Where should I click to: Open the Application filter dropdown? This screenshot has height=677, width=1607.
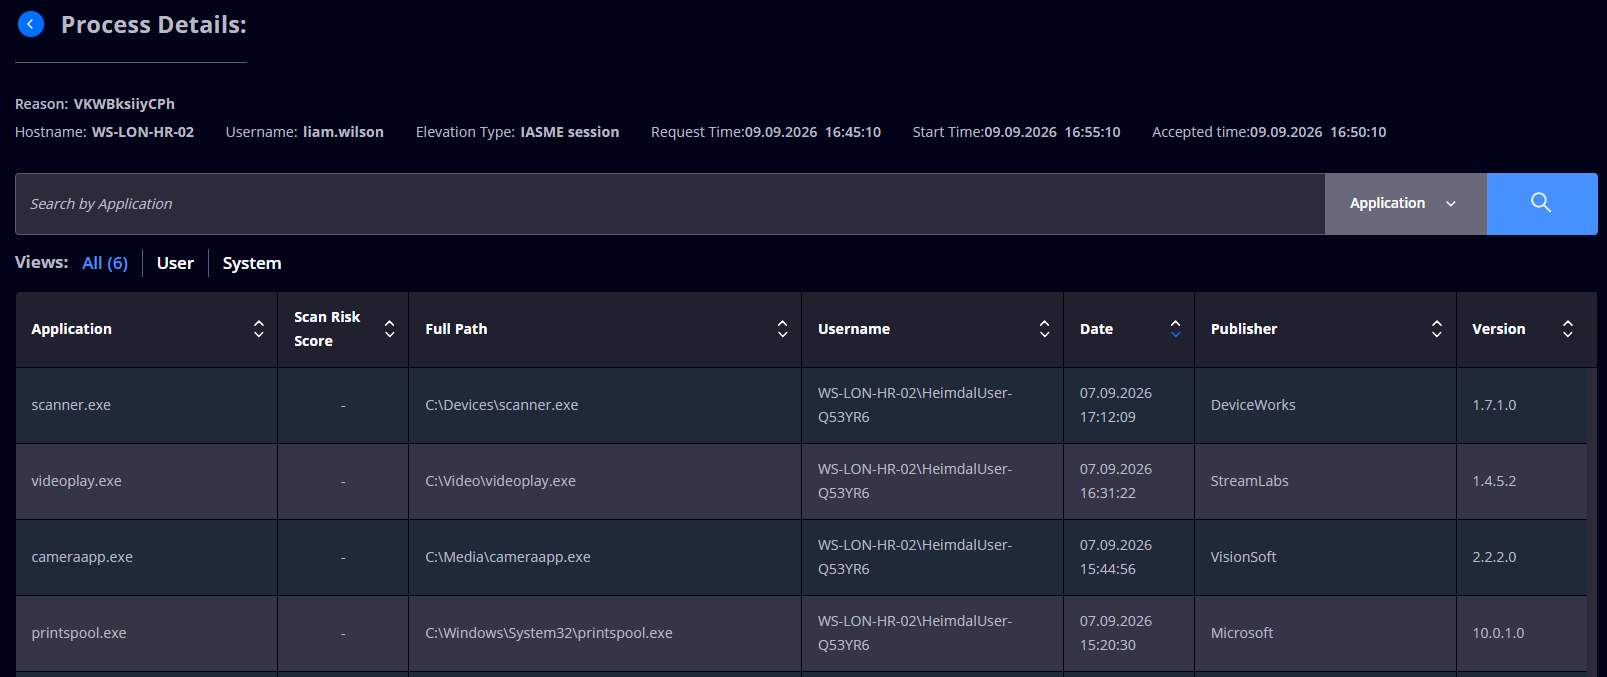click(x=1405, y=203)
